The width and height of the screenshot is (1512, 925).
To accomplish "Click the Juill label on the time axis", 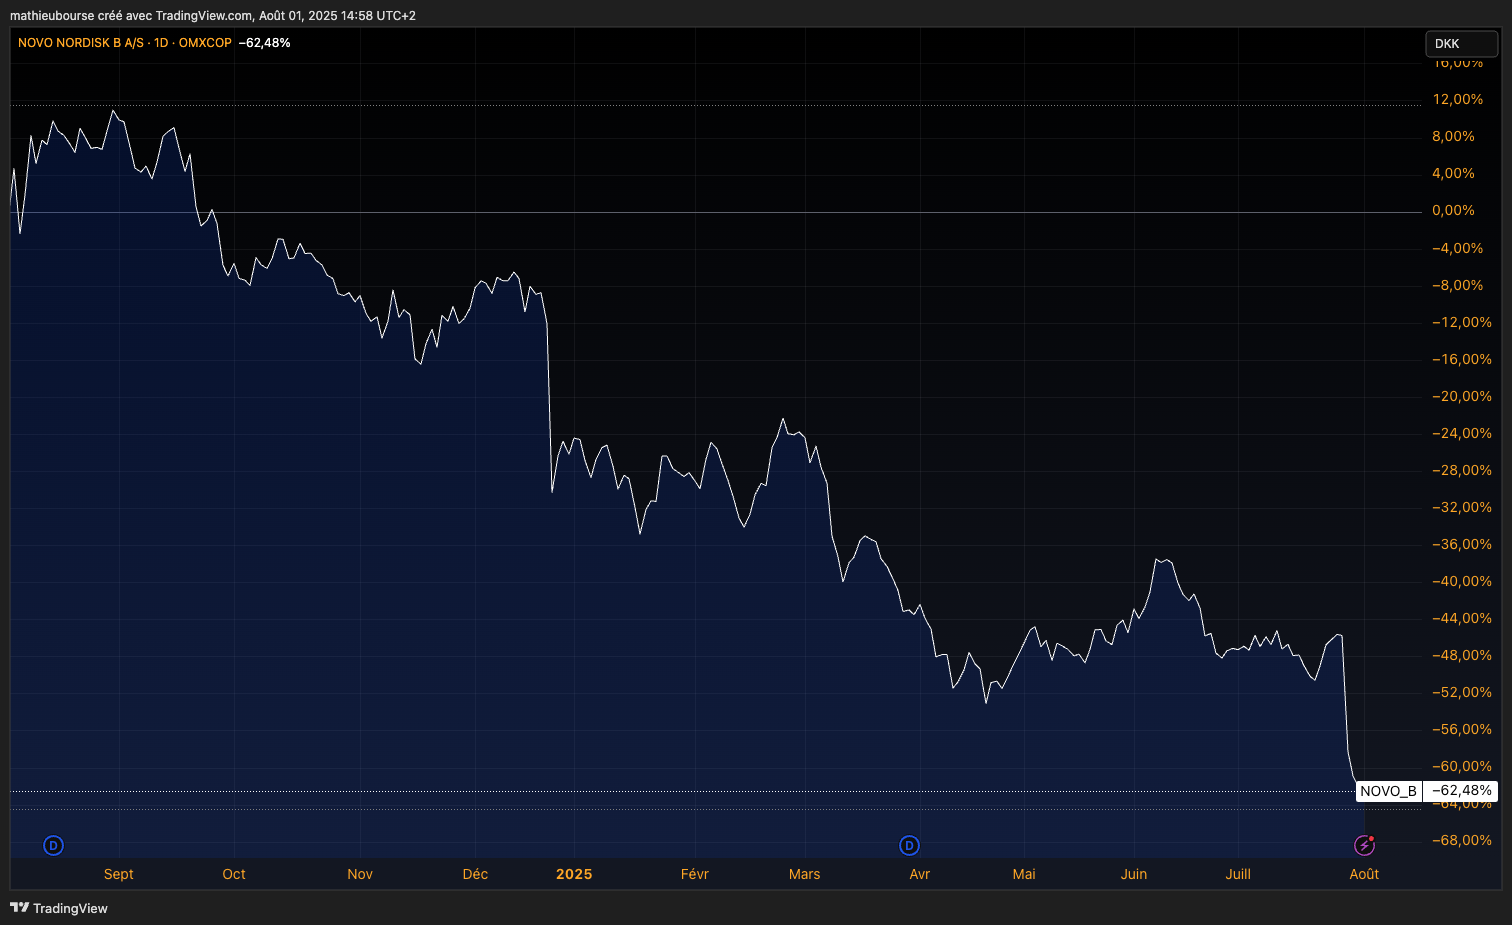I will [x=1238, y=874].
